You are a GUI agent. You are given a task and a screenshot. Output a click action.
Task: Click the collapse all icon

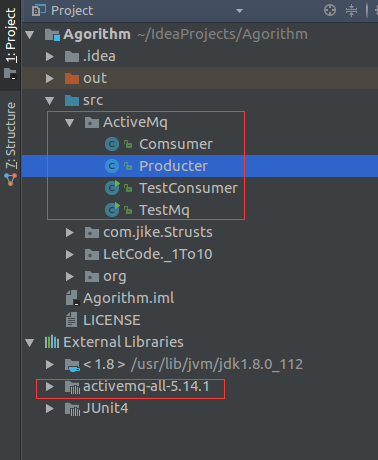[351, 10]
